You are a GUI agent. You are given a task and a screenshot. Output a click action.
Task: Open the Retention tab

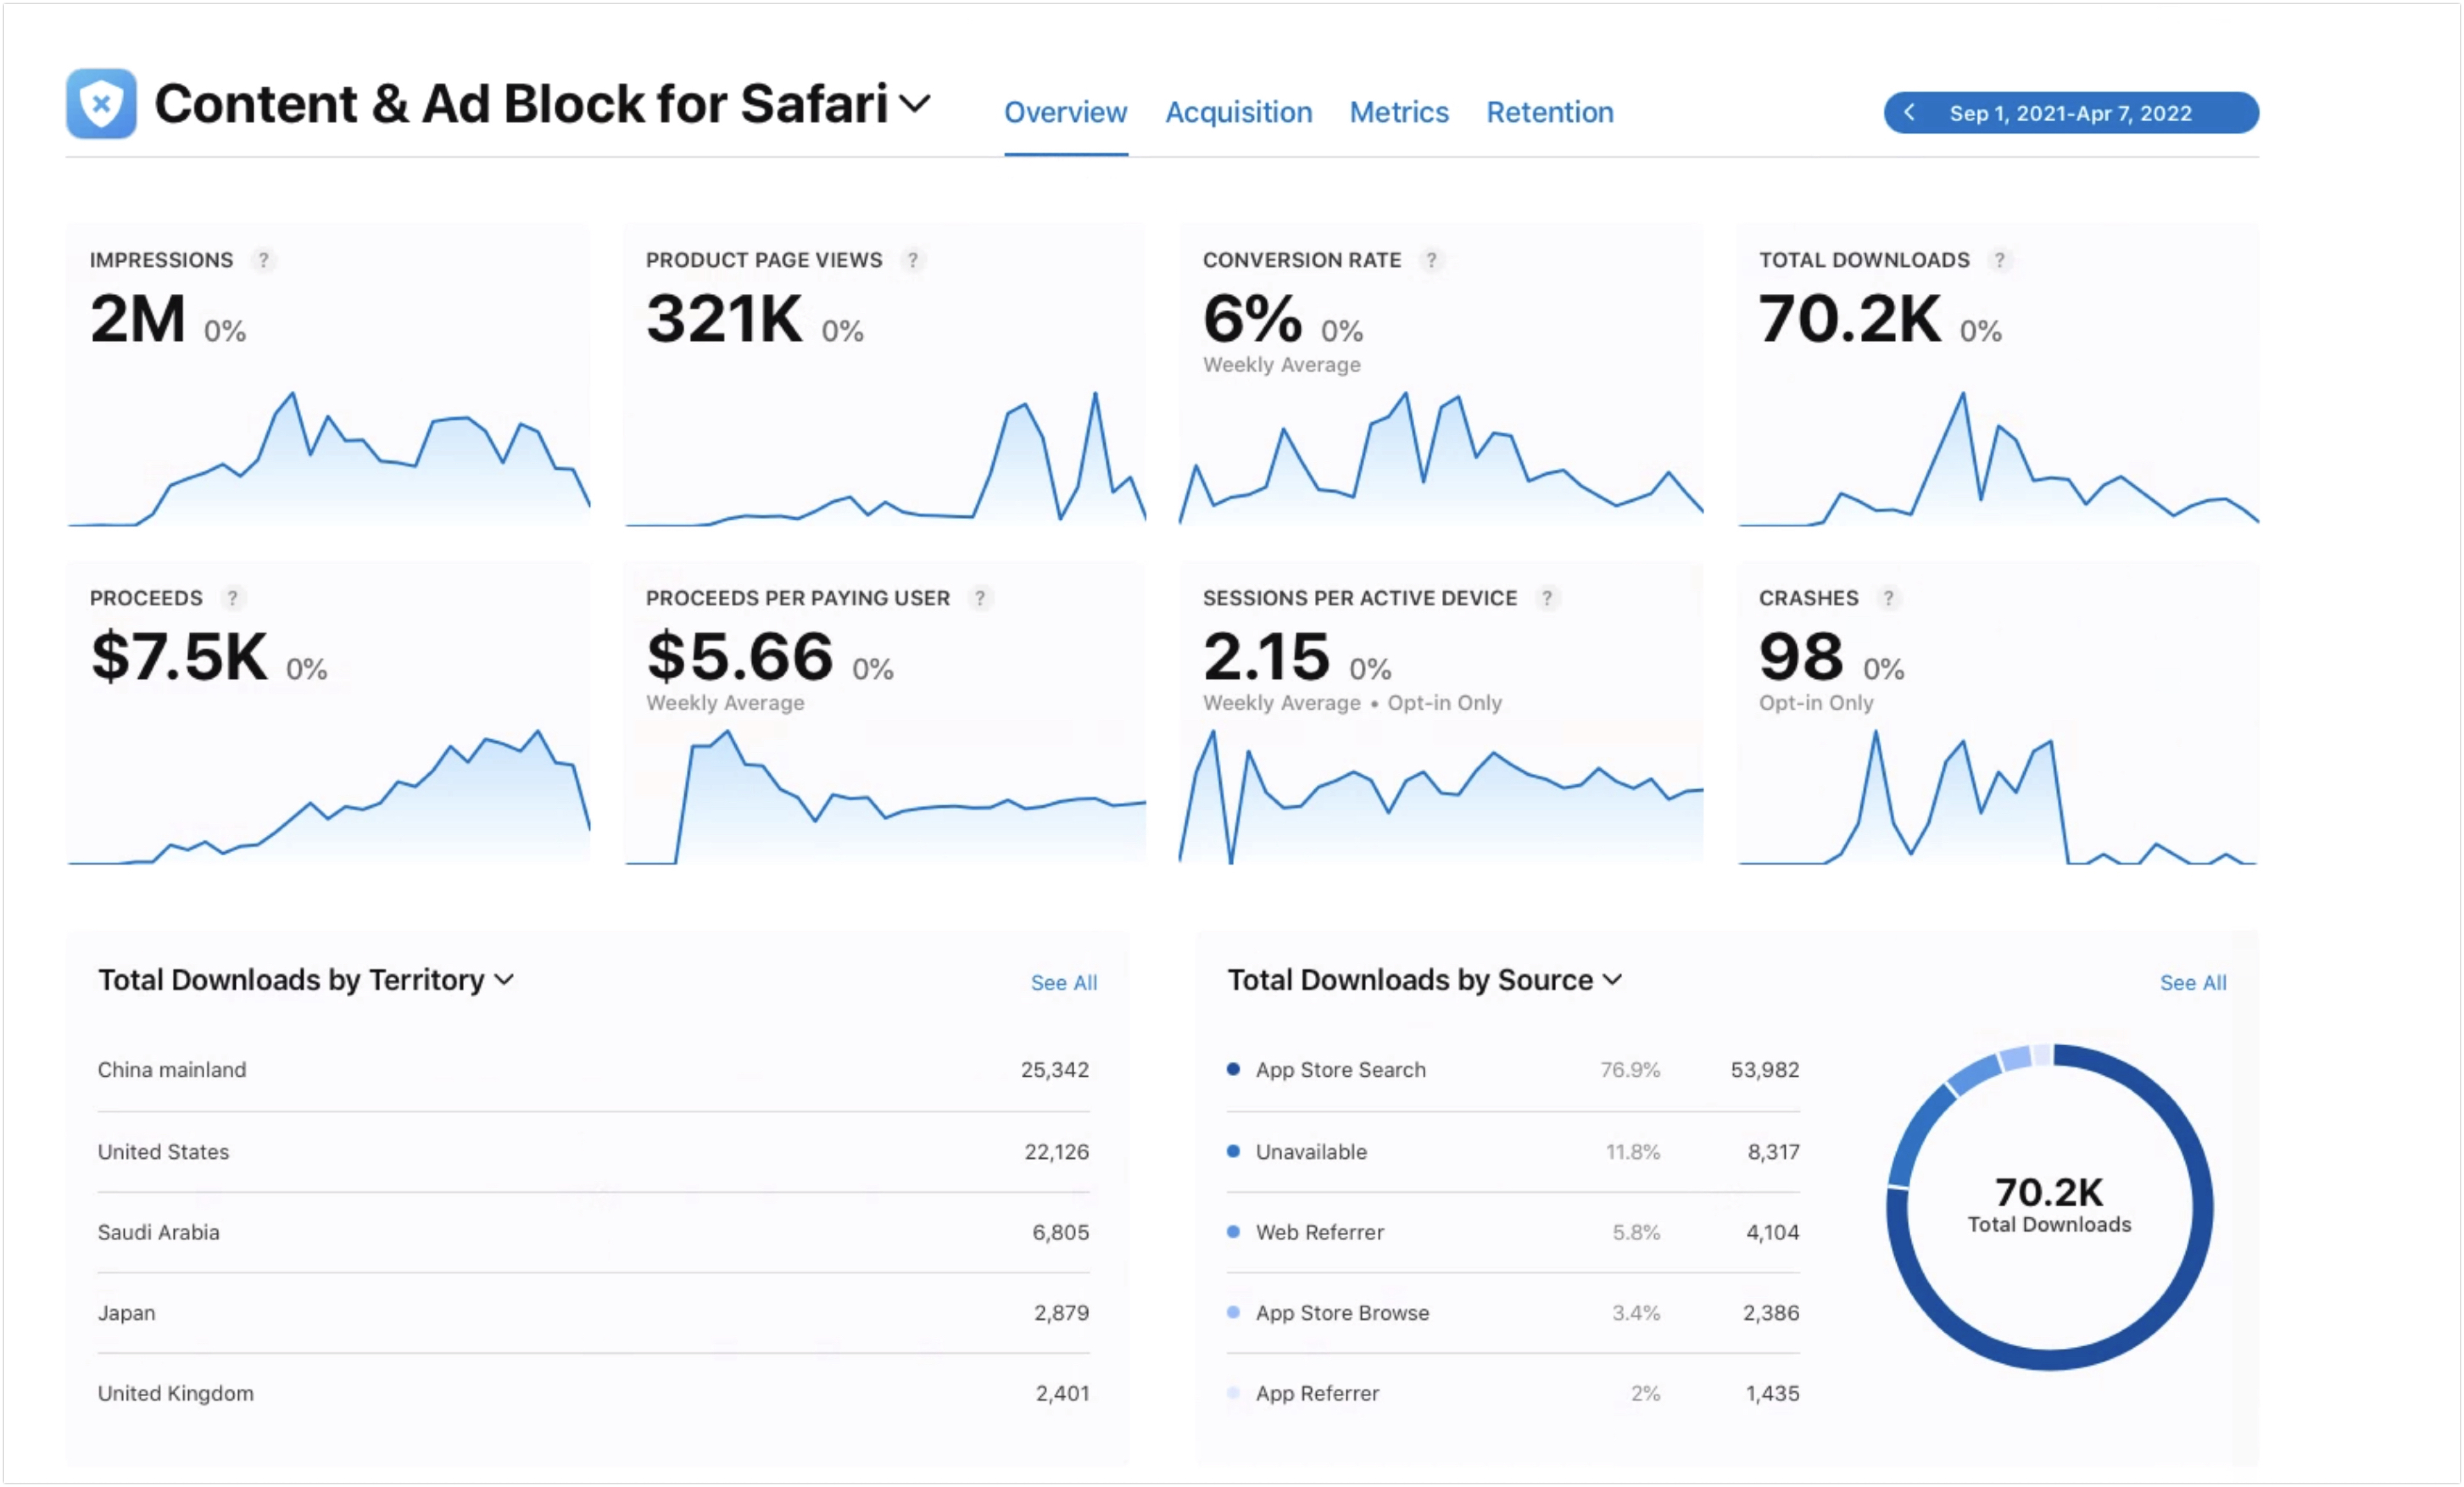pos(1549,112)
